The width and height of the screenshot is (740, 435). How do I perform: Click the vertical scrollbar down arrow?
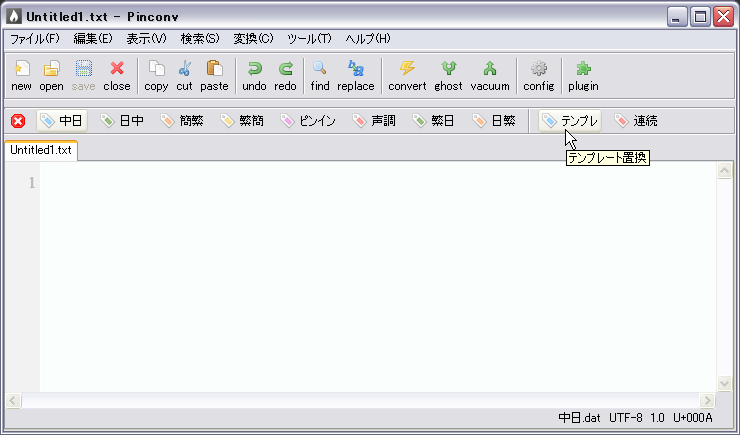point(724,383)
